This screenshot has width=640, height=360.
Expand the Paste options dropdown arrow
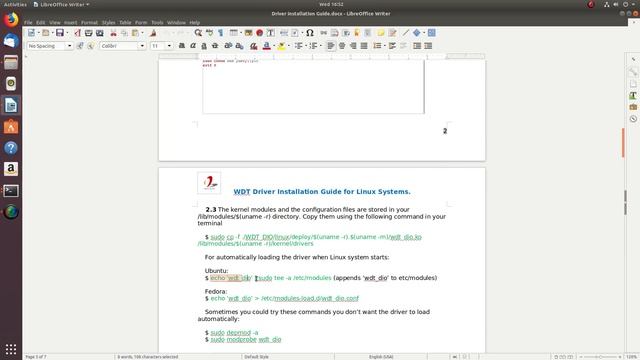click(x=142, y=33)
